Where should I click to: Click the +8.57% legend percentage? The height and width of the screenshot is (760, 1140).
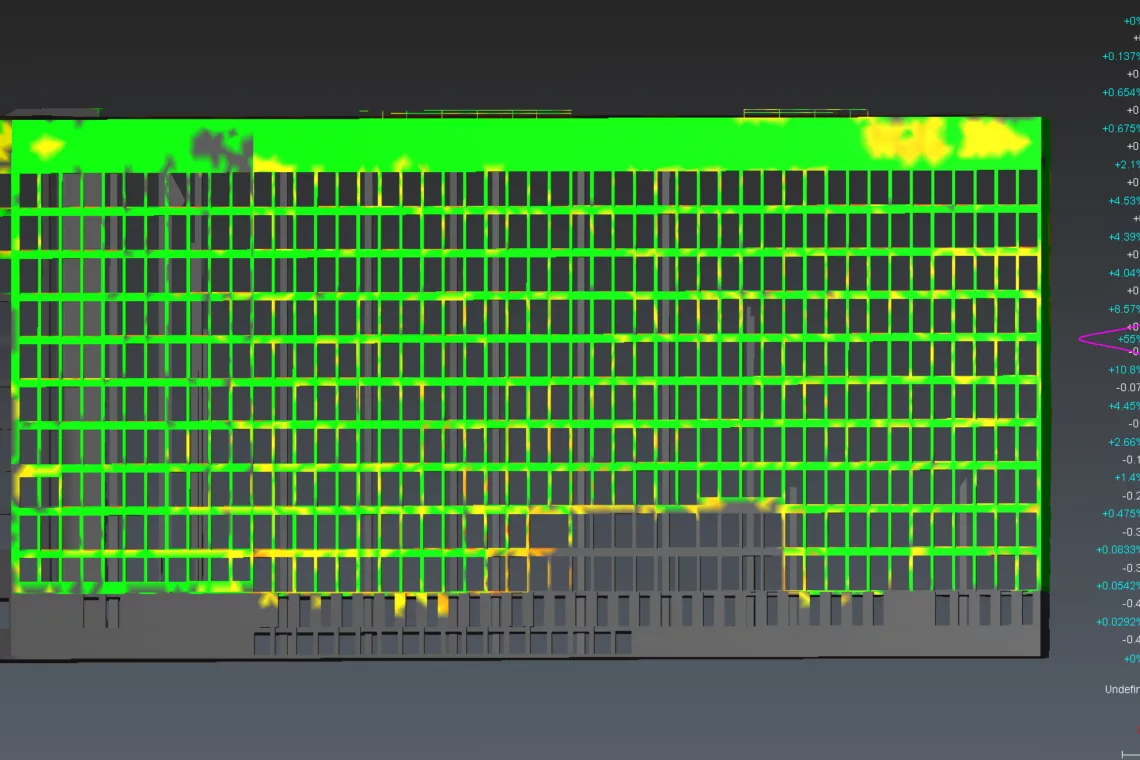click(1123, 309)
